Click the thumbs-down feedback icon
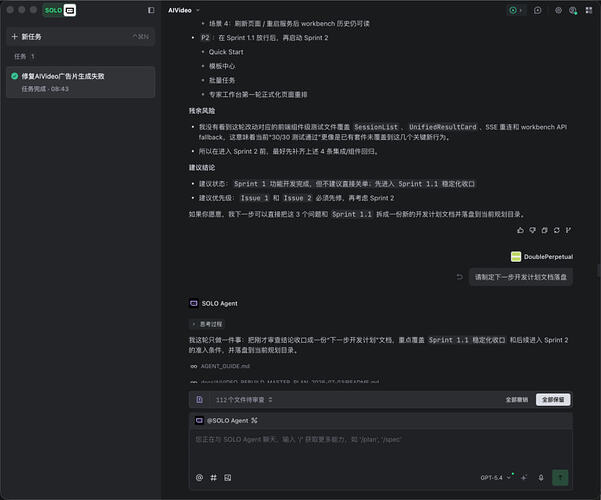Viewport: 601px width, 500px height. [532, 230]
